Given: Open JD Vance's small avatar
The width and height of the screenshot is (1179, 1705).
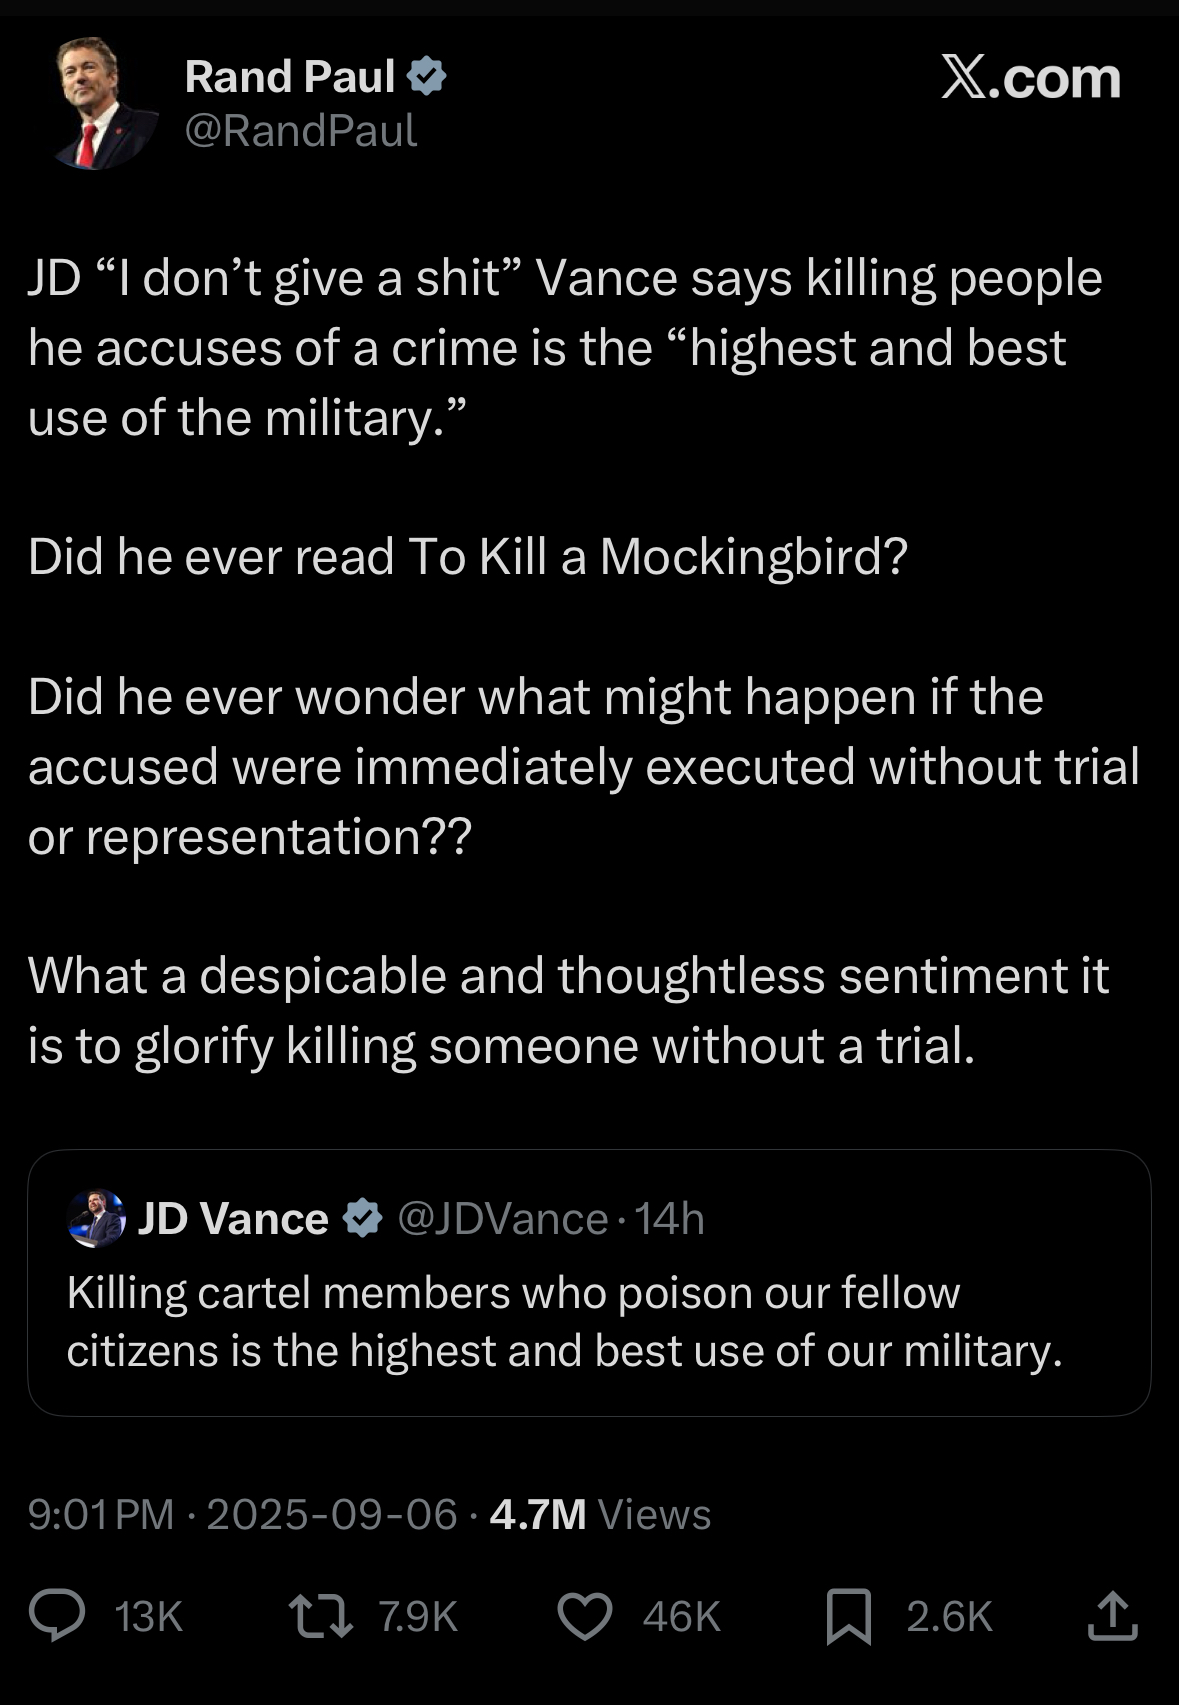Looking at the screenshot, I should coord(95,1218).
